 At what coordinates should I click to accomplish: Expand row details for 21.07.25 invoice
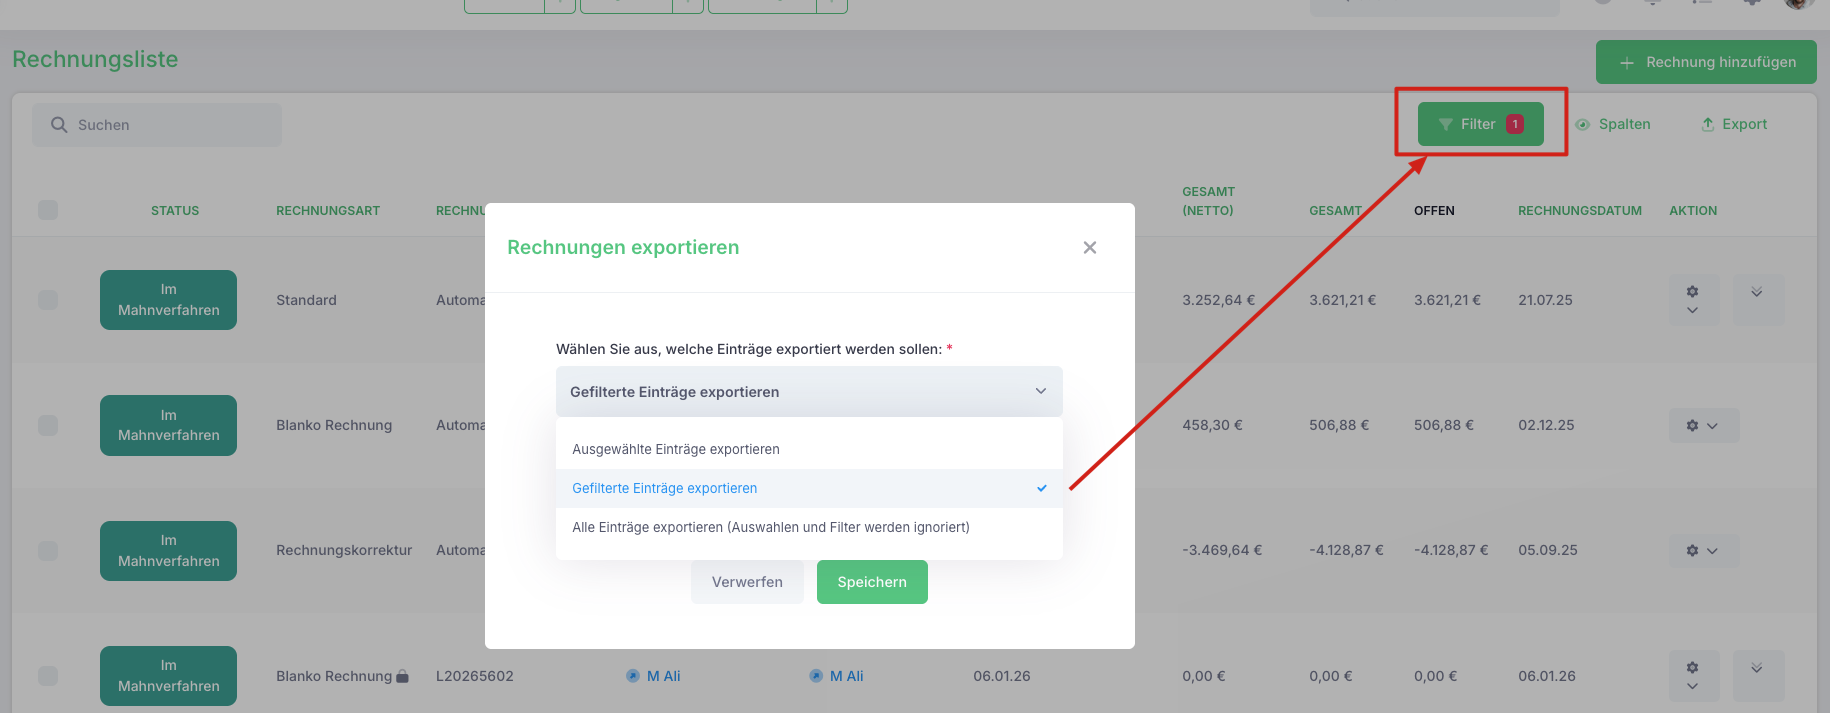pyautogui.click(x=1757, y=300)
